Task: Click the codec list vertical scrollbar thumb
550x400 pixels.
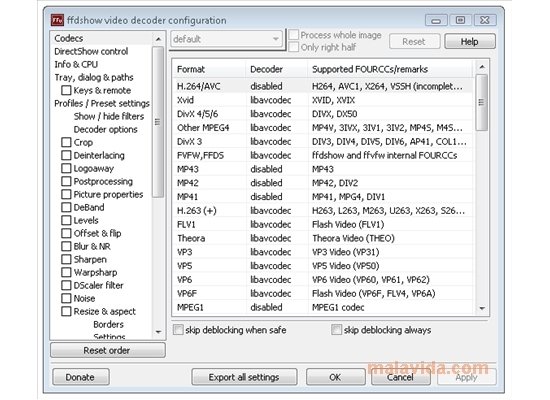Action: [482, 102]
